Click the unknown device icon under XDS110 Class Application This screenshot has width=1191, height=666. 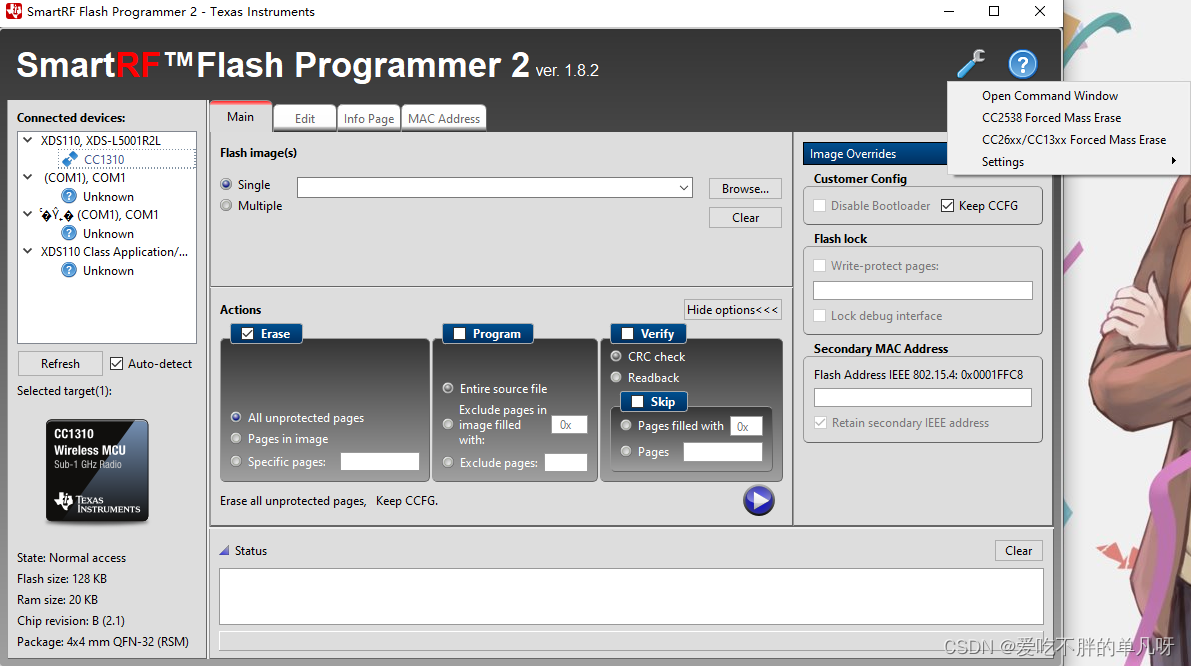pos(69,270)
